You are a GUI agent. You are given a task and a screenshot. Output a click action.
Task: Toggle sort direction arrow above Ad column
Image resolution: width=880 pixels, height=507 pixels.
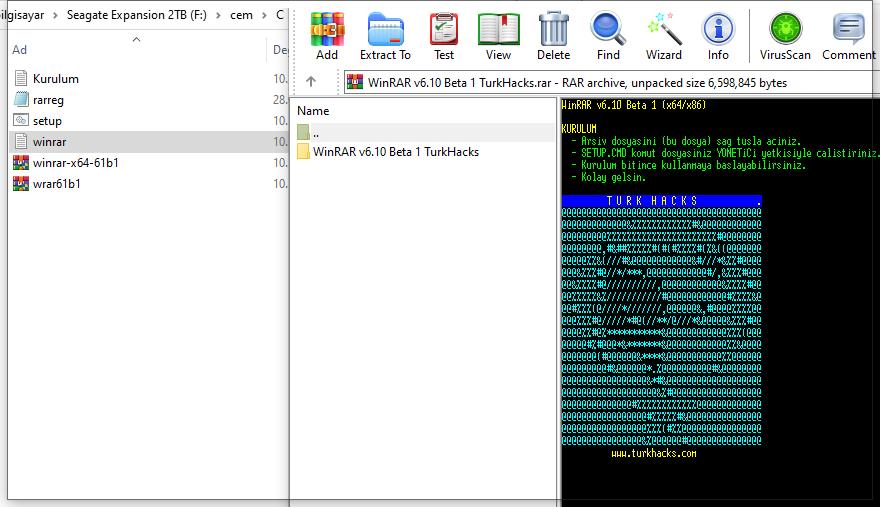tap(136, 39)
